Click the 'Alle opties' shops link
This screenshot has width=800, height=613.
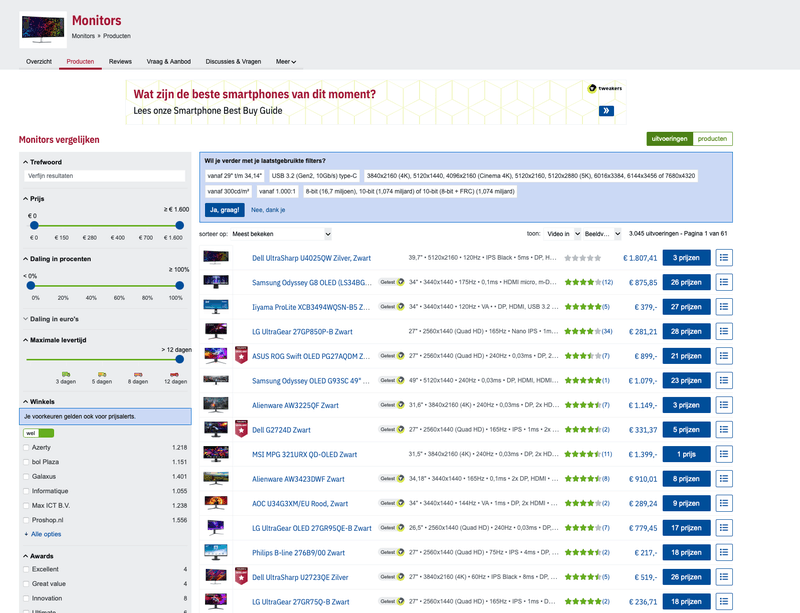[46, 534]
